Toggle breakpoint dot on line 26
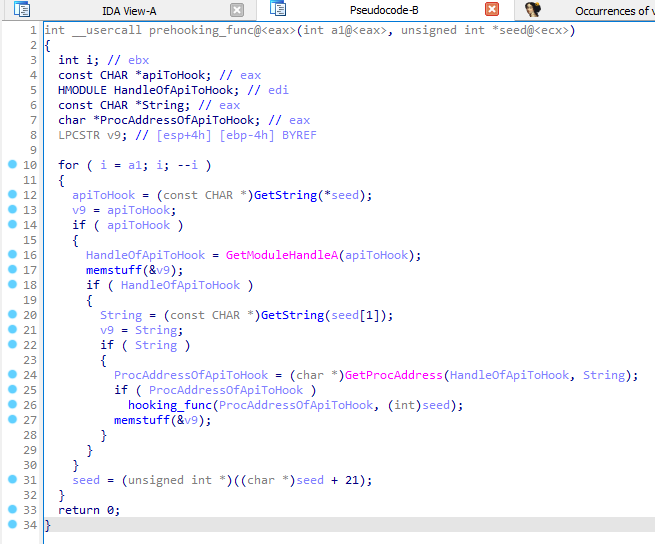This screenshot has width=655, height=544. pos(13,404)
